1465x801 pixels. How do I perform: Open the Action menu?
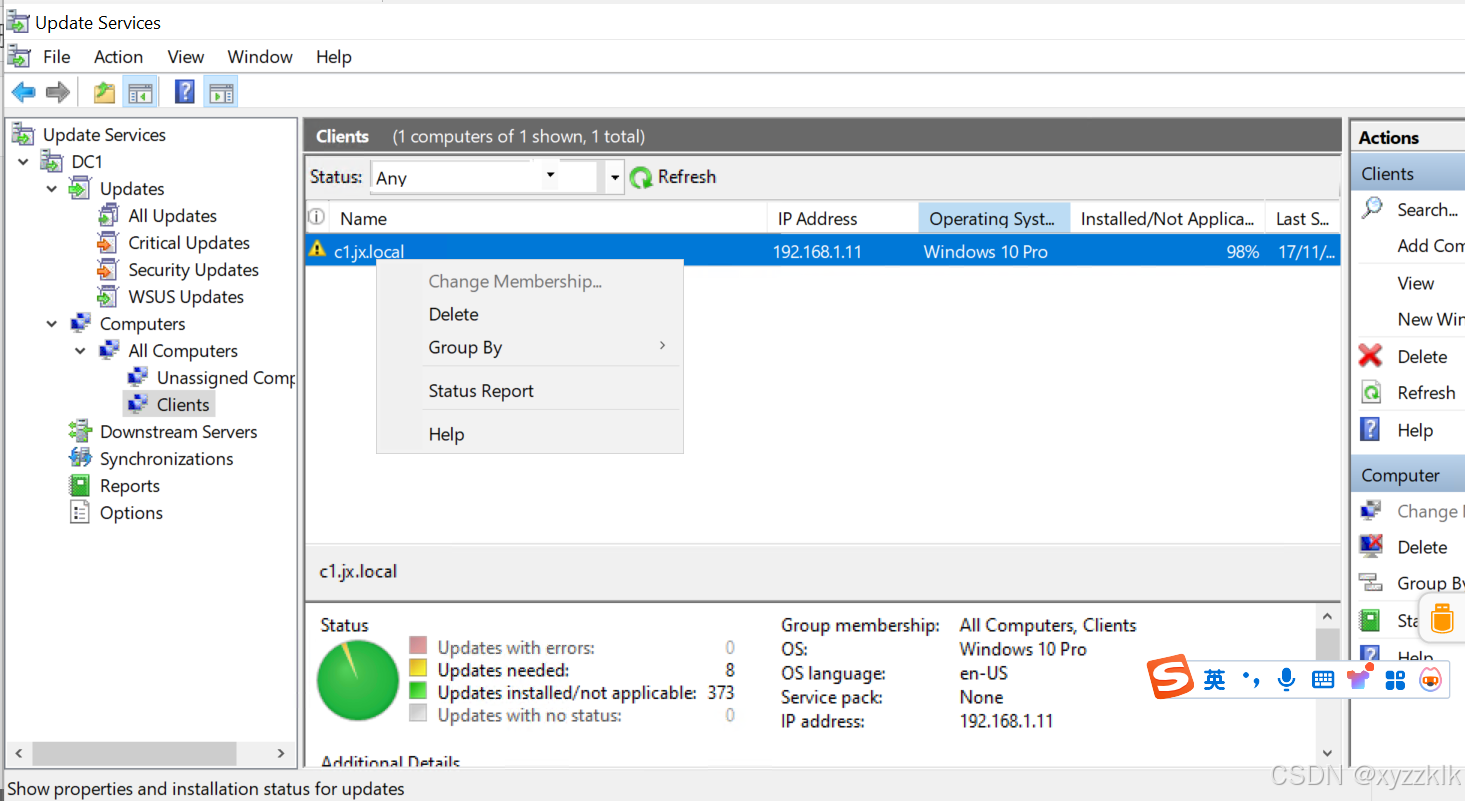pyautogui.click(x=118, y=57)
